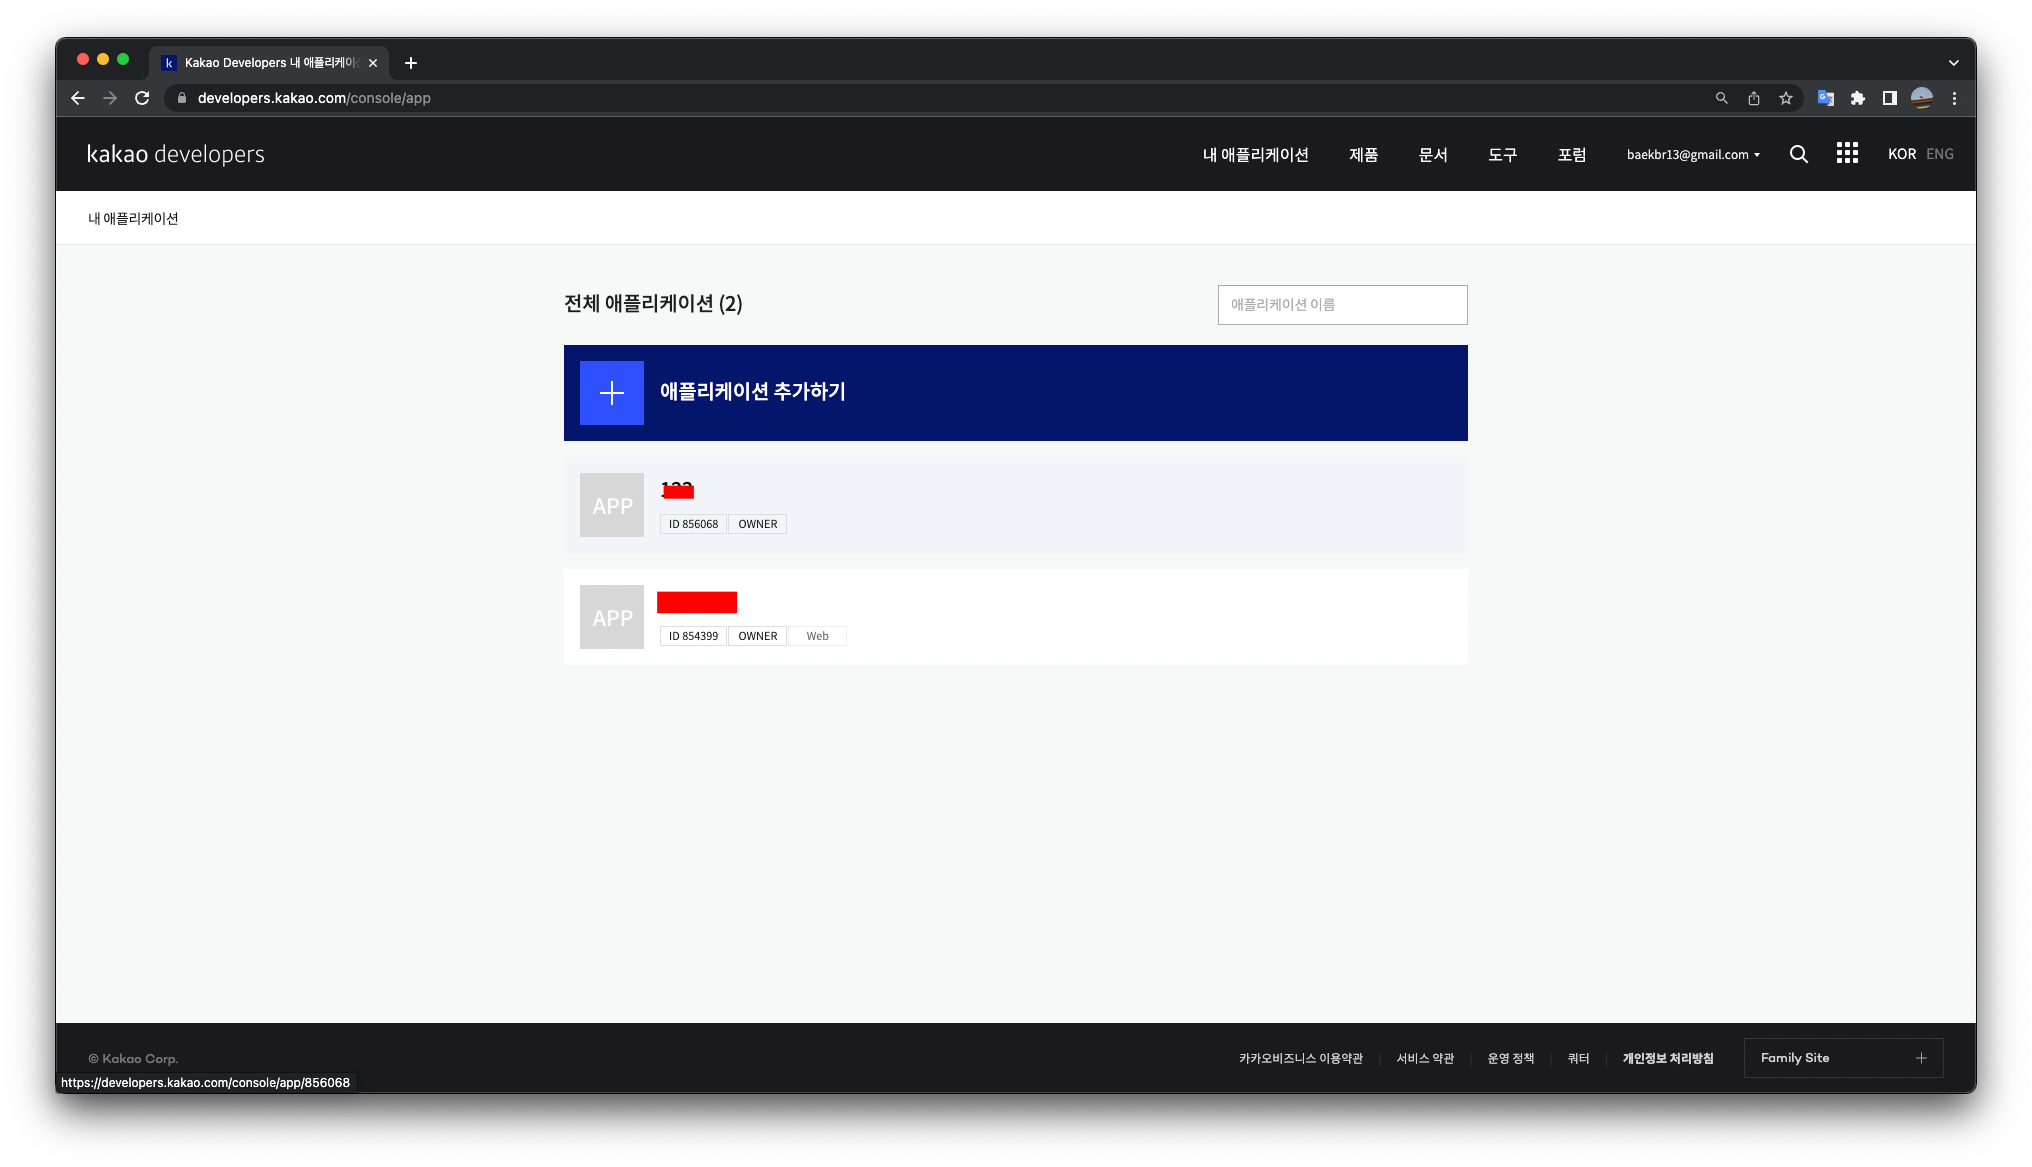This screenshot has width=2032, height=1167.
Task: Open the nine-dot services grid icon
Action: 1847,153
